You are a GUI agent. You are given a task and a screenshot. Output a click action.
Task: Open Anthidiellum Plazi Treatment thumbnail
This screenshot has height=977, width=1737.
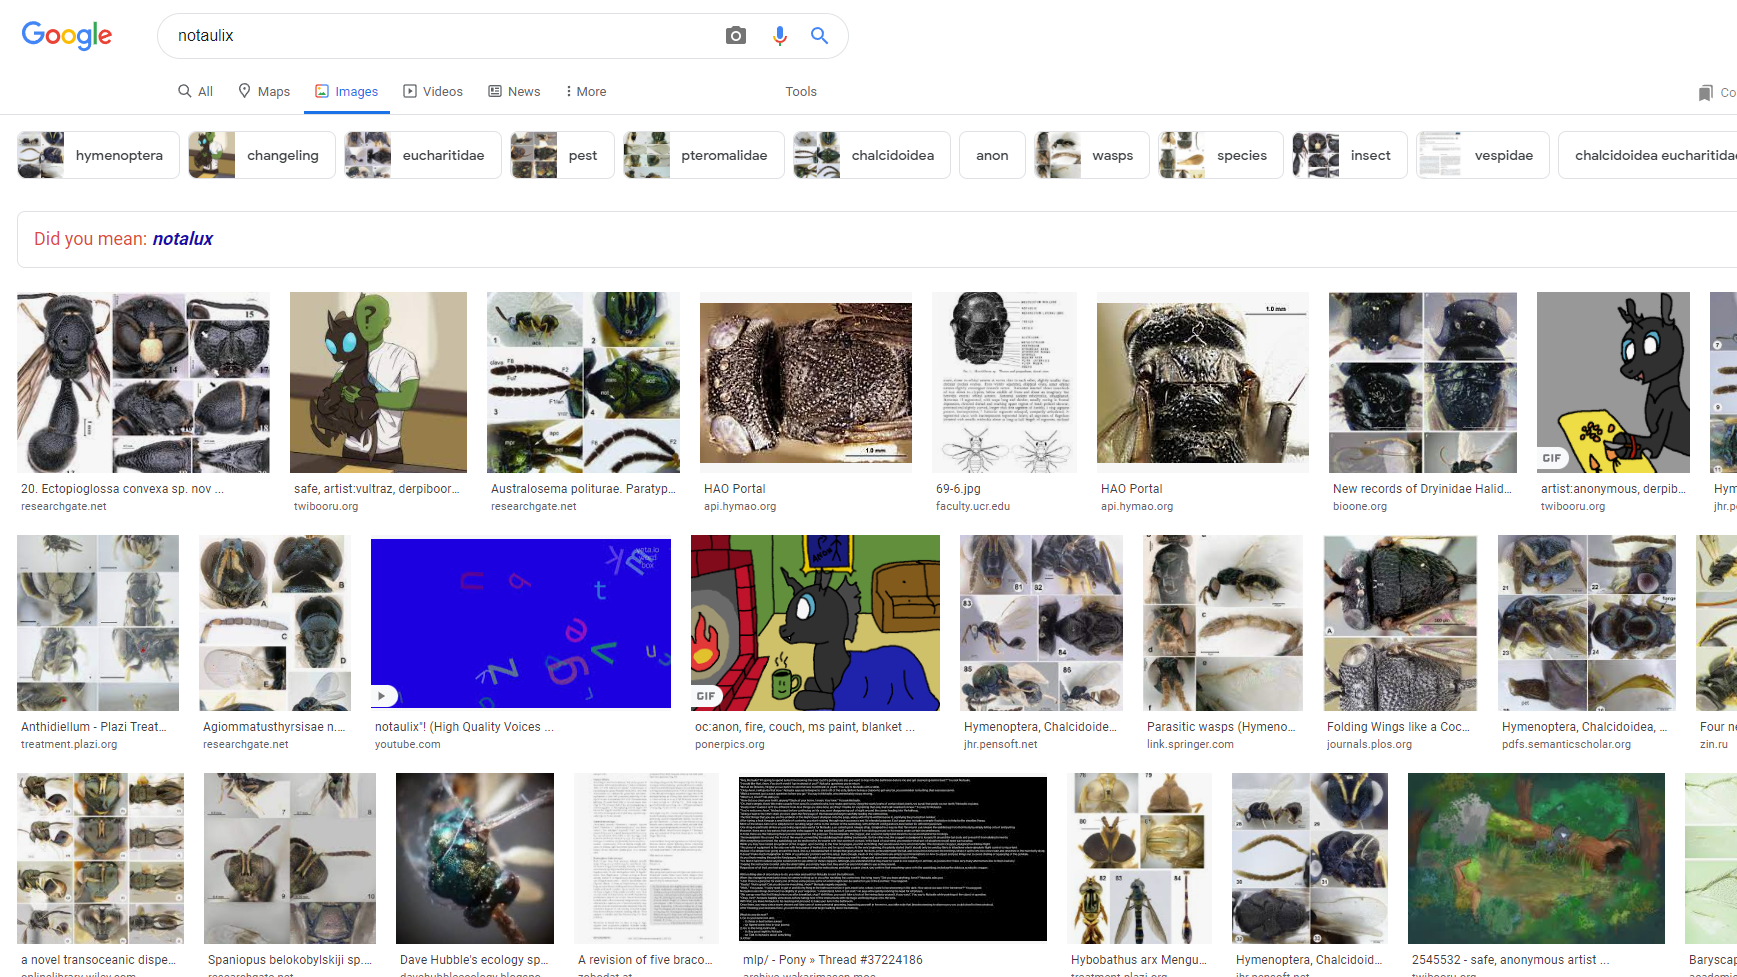98,623
